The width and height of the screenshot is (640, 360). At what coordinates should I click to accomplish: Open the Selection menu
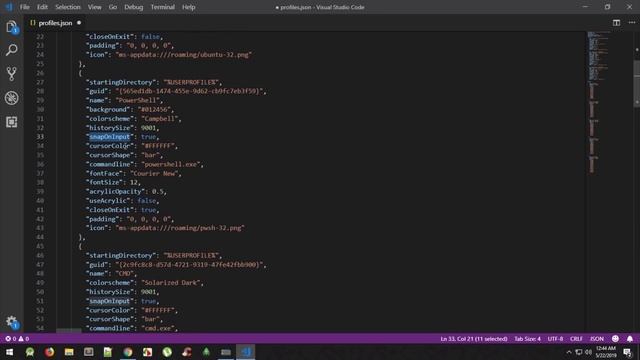pos(68,7)
